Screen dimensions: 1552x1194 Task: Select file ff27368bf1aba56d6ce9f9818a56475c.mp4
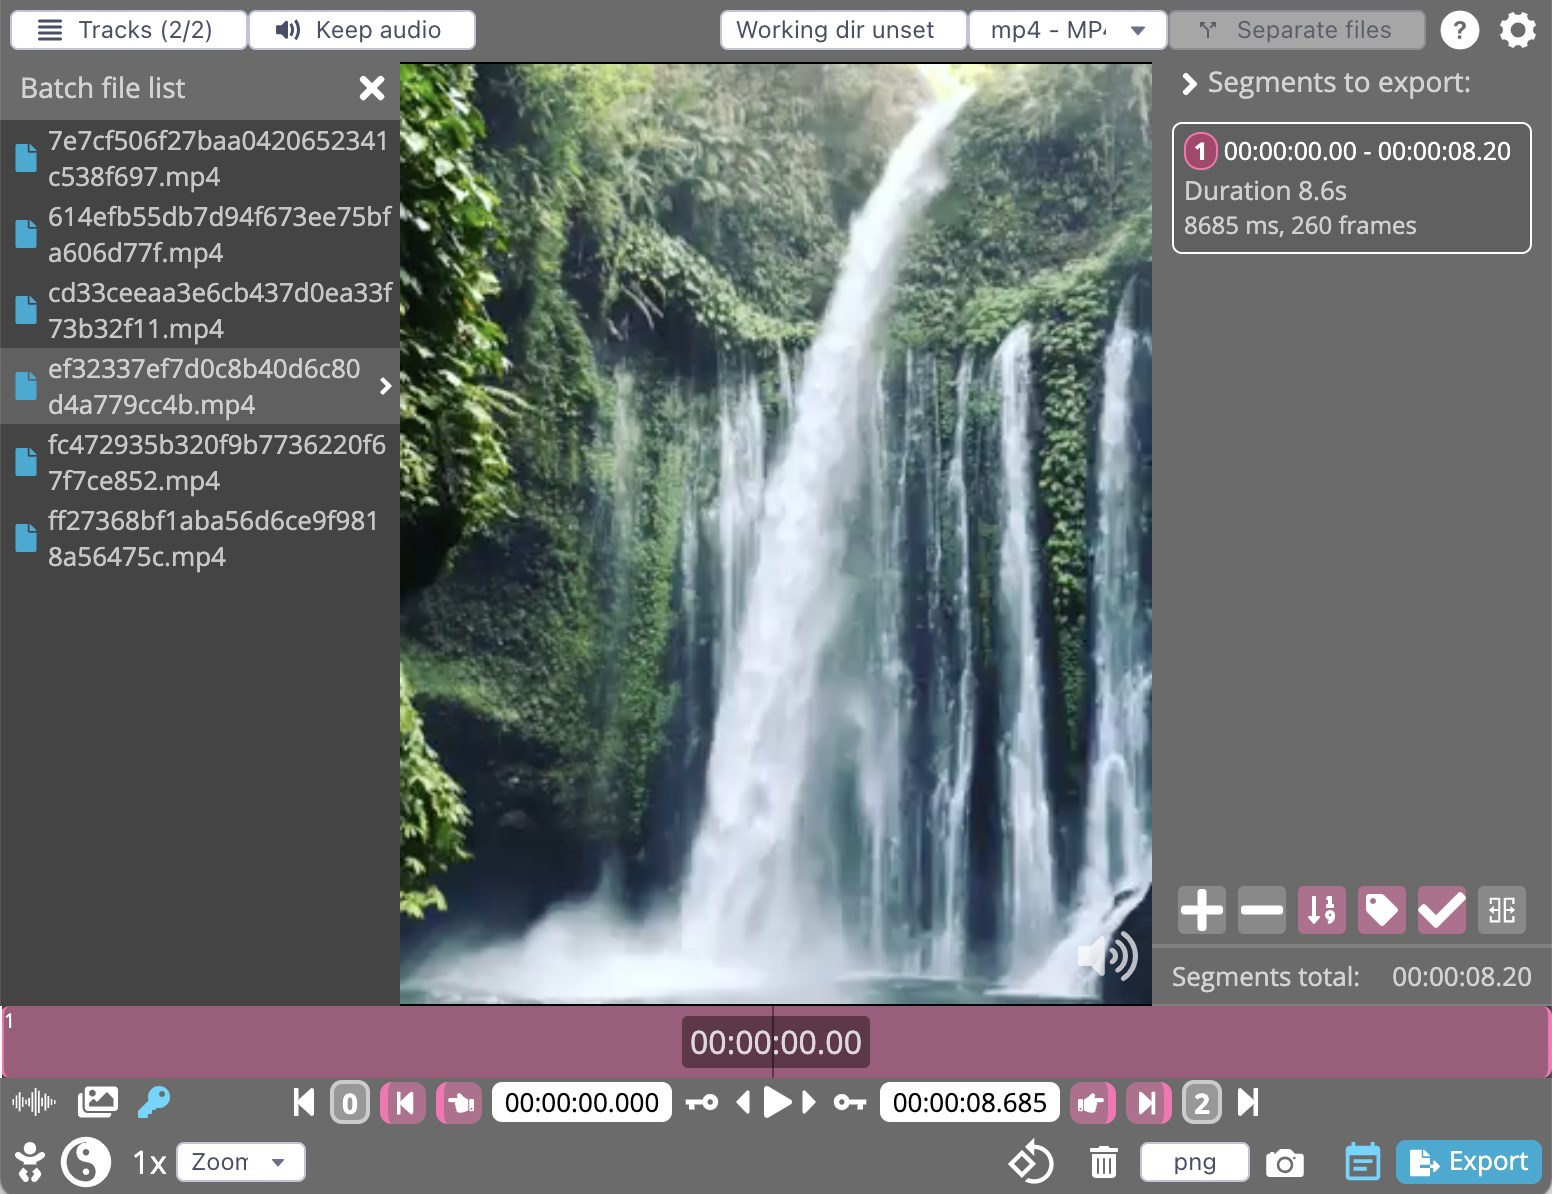(x=200, y=538)
